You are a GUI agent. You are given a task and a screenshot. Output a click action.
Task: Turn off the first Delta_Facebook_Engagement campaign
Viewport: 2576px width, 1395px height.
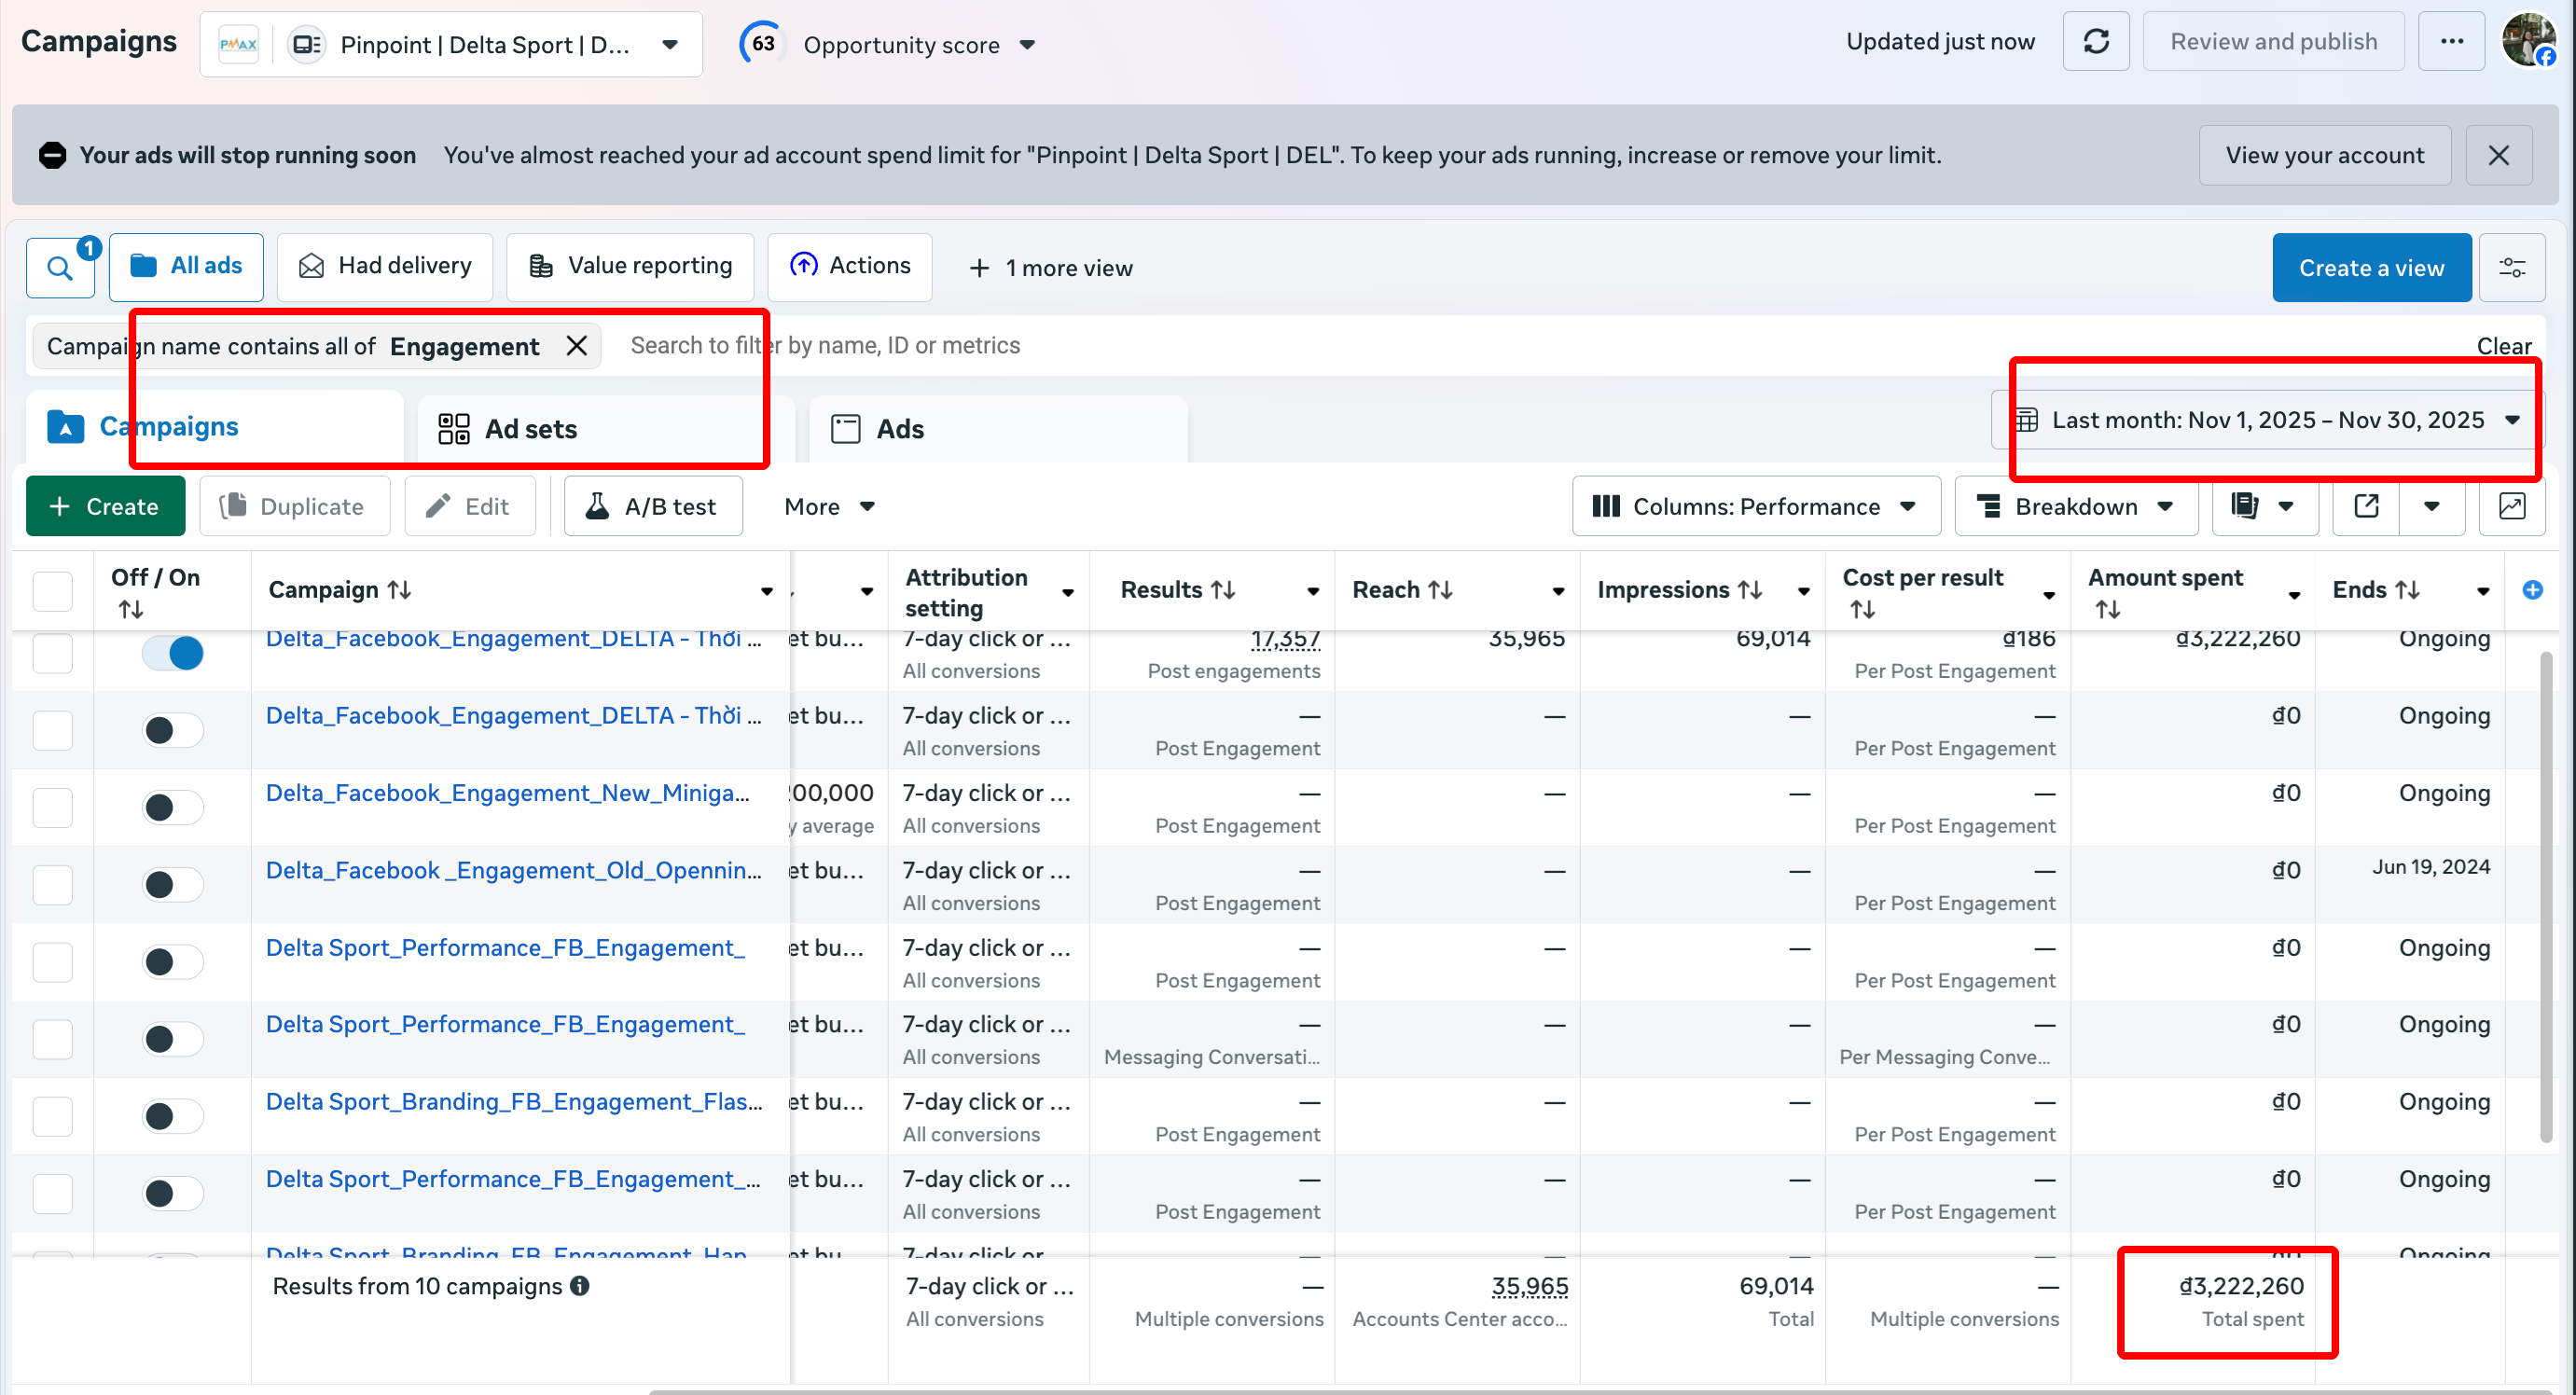(x=172, y=653)
